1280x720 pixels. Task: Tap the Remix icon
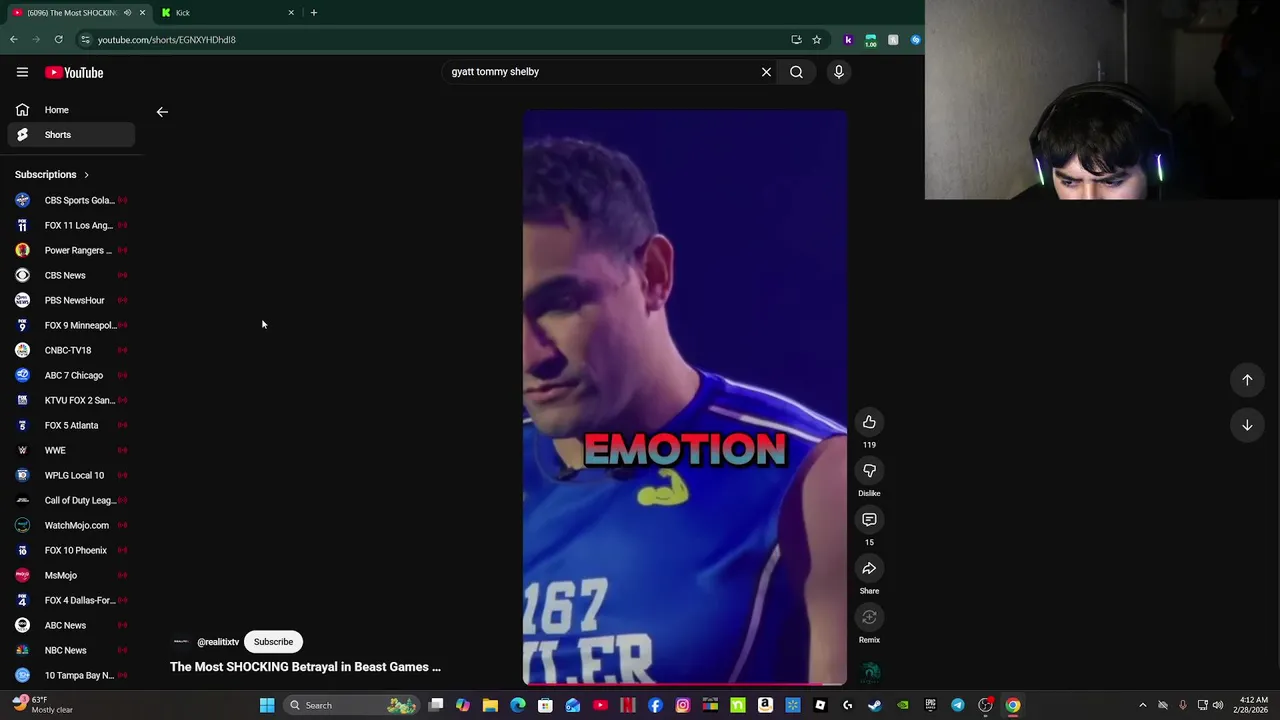869,618
